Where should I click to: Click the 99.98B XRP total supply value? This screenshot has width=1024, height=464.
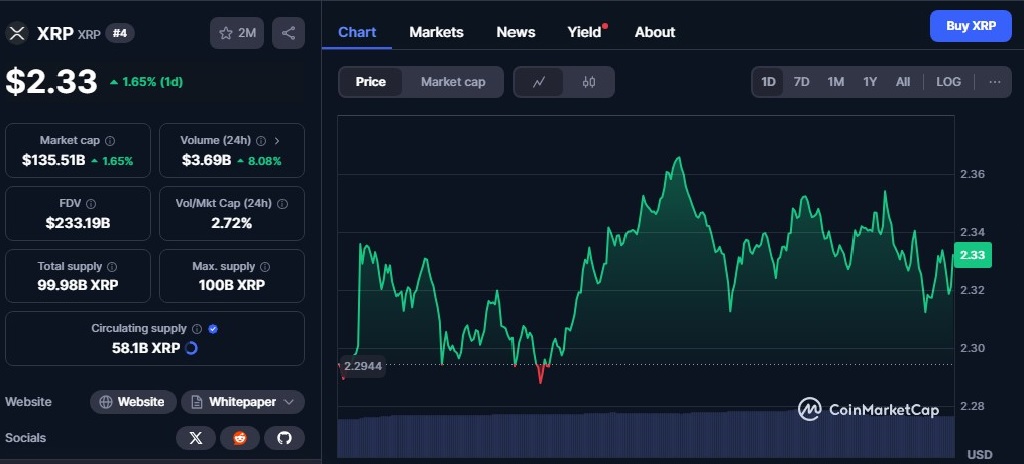pos(78,285)
